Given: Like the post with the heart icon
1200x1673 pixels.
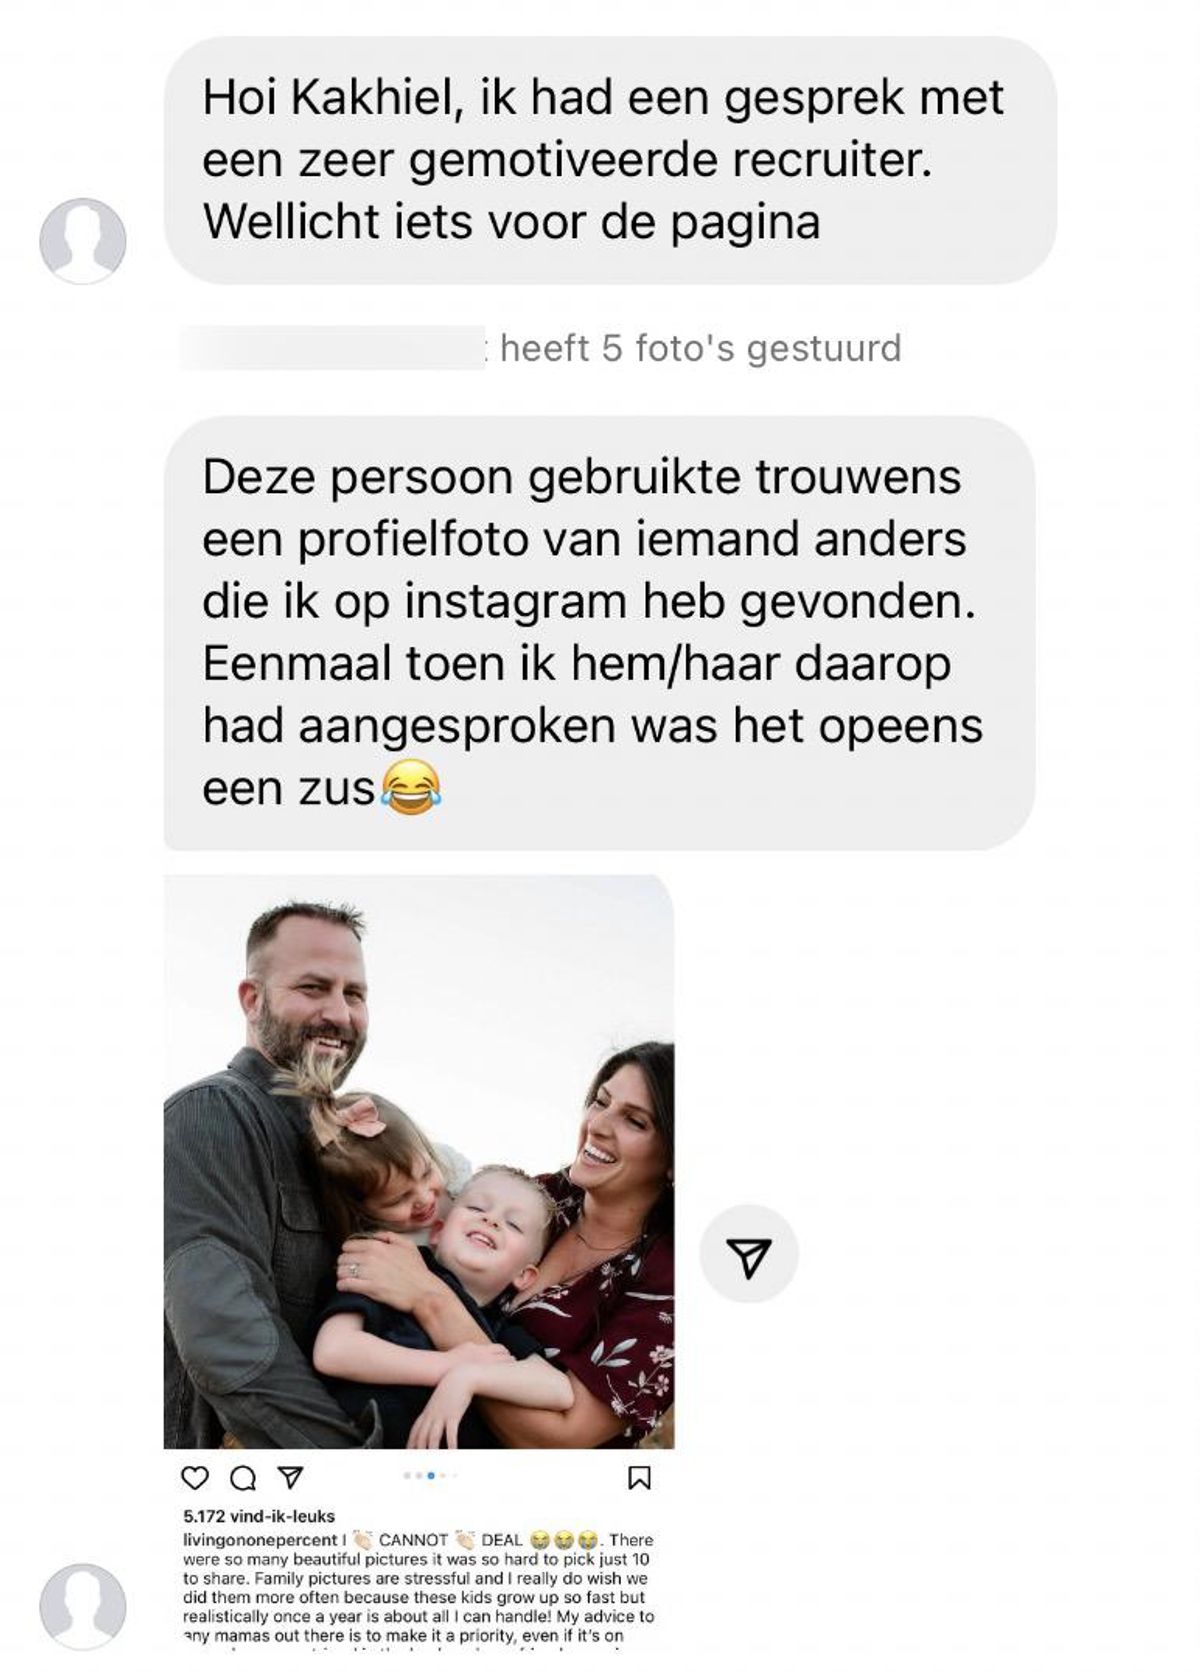Looking at the screenshot, I should pos(197,1477).
